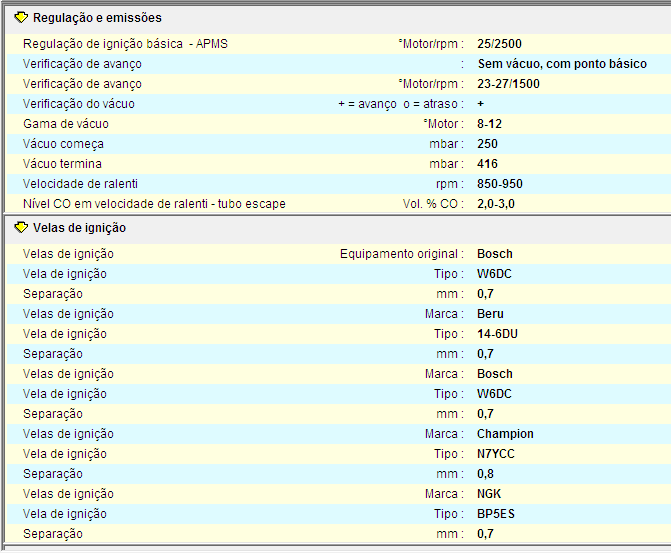This screenshot has height=553, width=671.
Task: Click the value 8-12
Action: coord(489,124)
